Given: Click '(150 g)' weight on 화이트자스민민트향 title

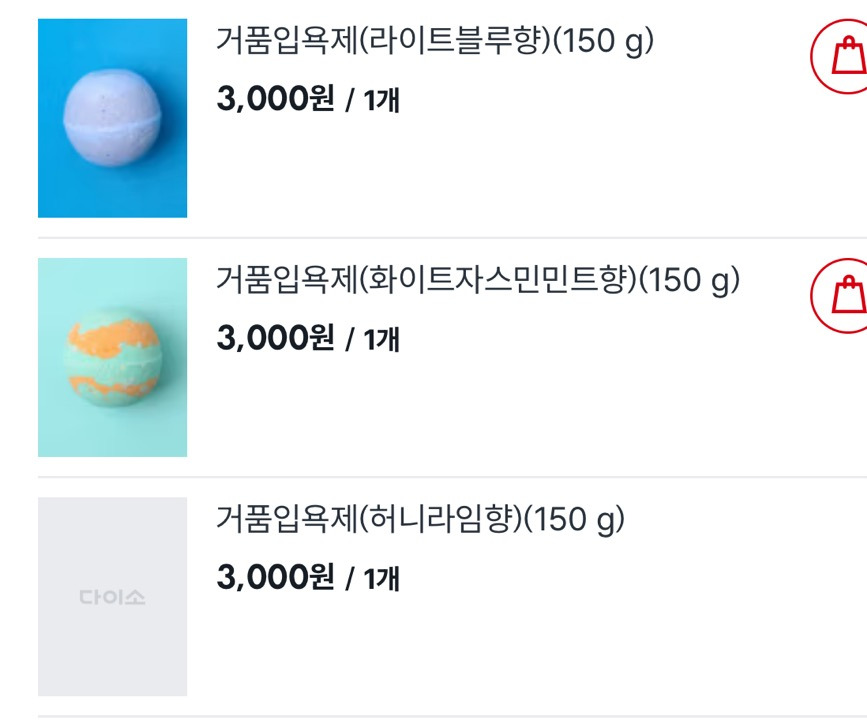Looking at the screenshot, I should click(x=689, y=281).
